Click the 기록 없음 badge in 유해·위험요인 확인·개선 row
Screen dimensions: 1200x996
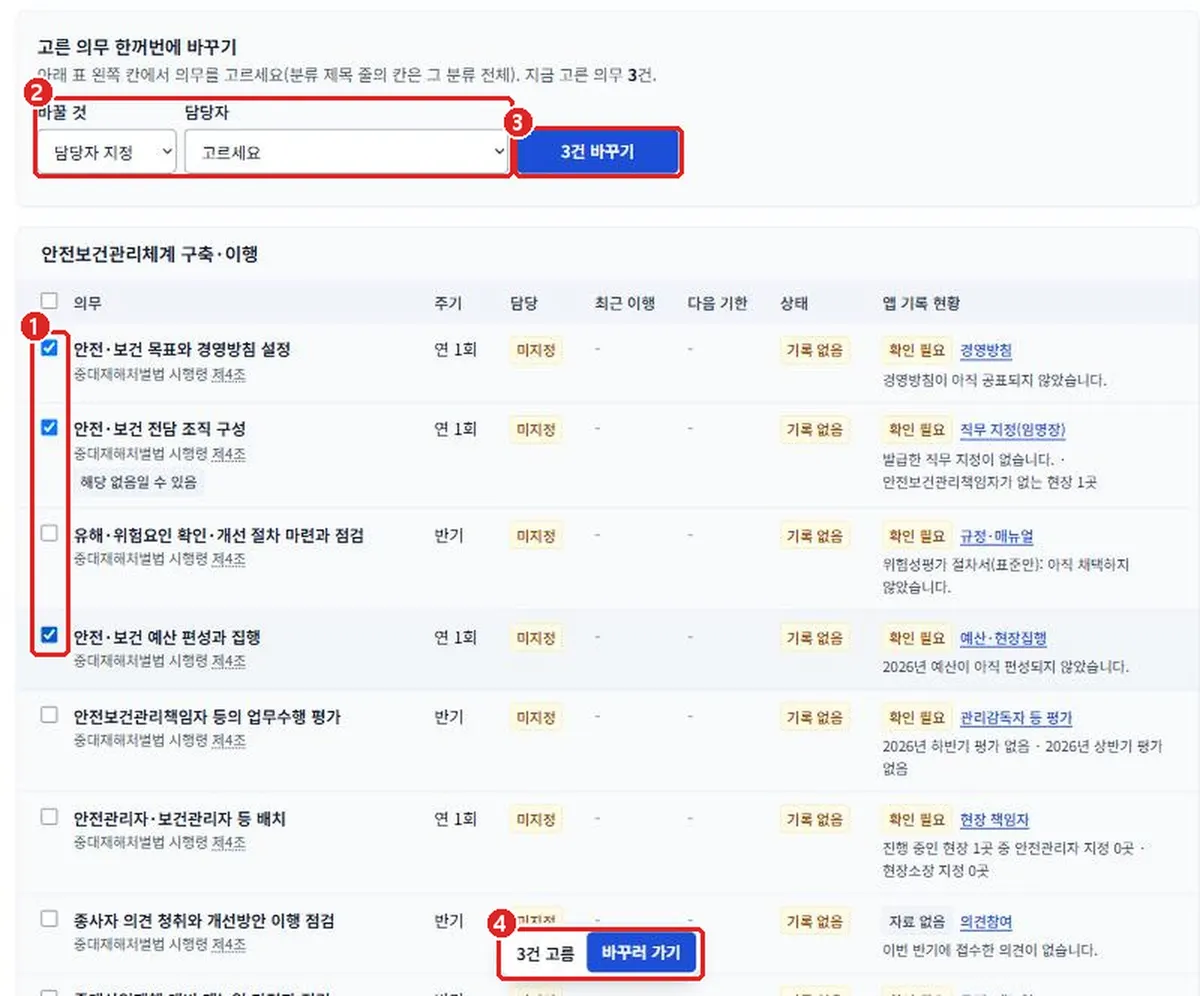pos(815,536)
